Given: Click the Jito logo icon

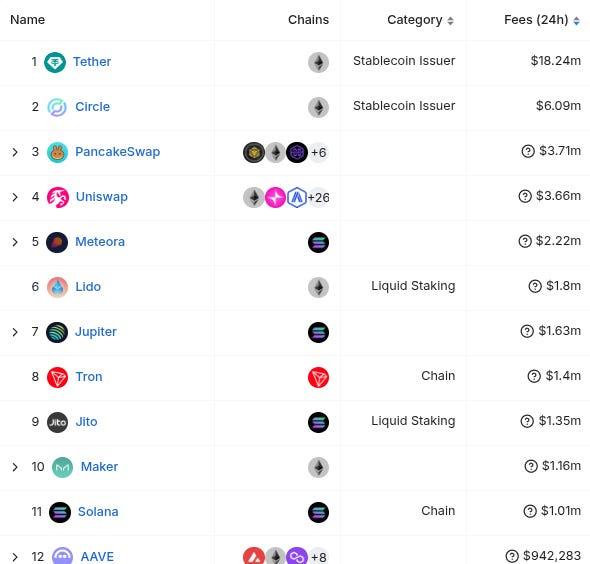Looking at the screenshot, I should coord(57,422).
